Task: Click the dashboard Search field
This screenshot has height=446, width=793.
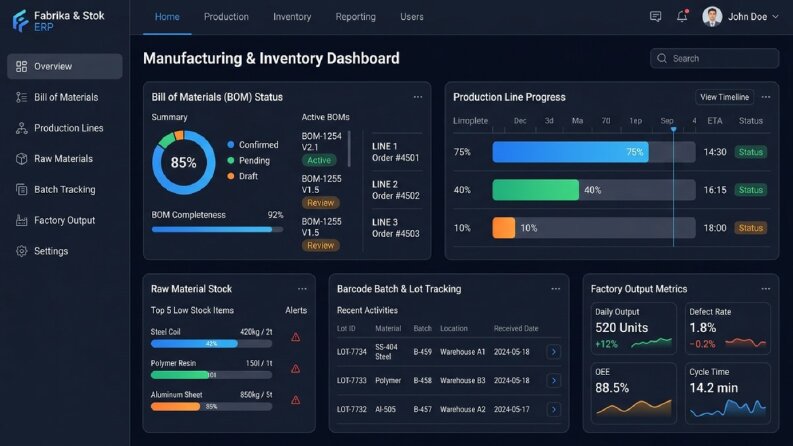Action: tap(714, 59)
